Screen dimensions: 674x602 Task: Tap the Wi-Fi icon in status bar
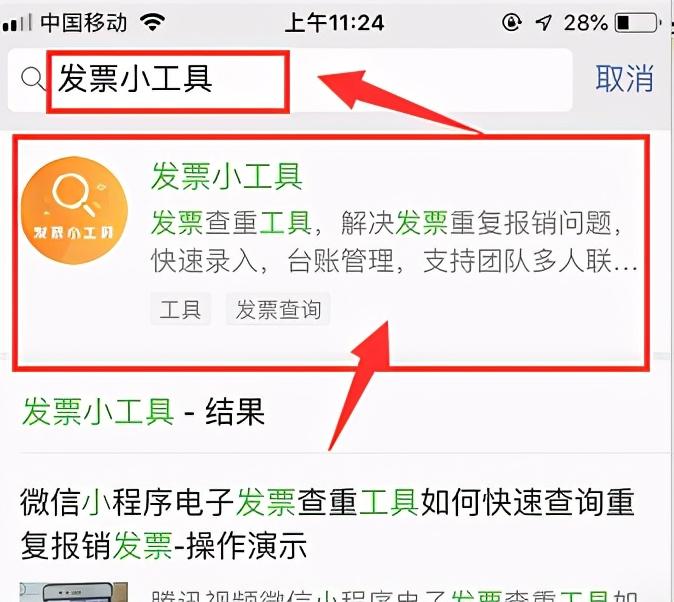(x=153, y=22)
